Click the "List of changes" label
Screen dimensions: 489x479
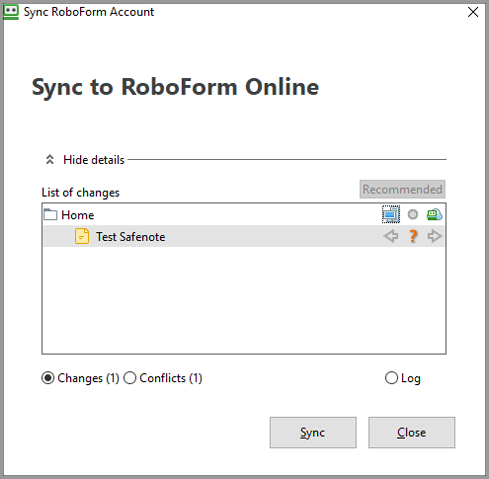tap(80, 193)
